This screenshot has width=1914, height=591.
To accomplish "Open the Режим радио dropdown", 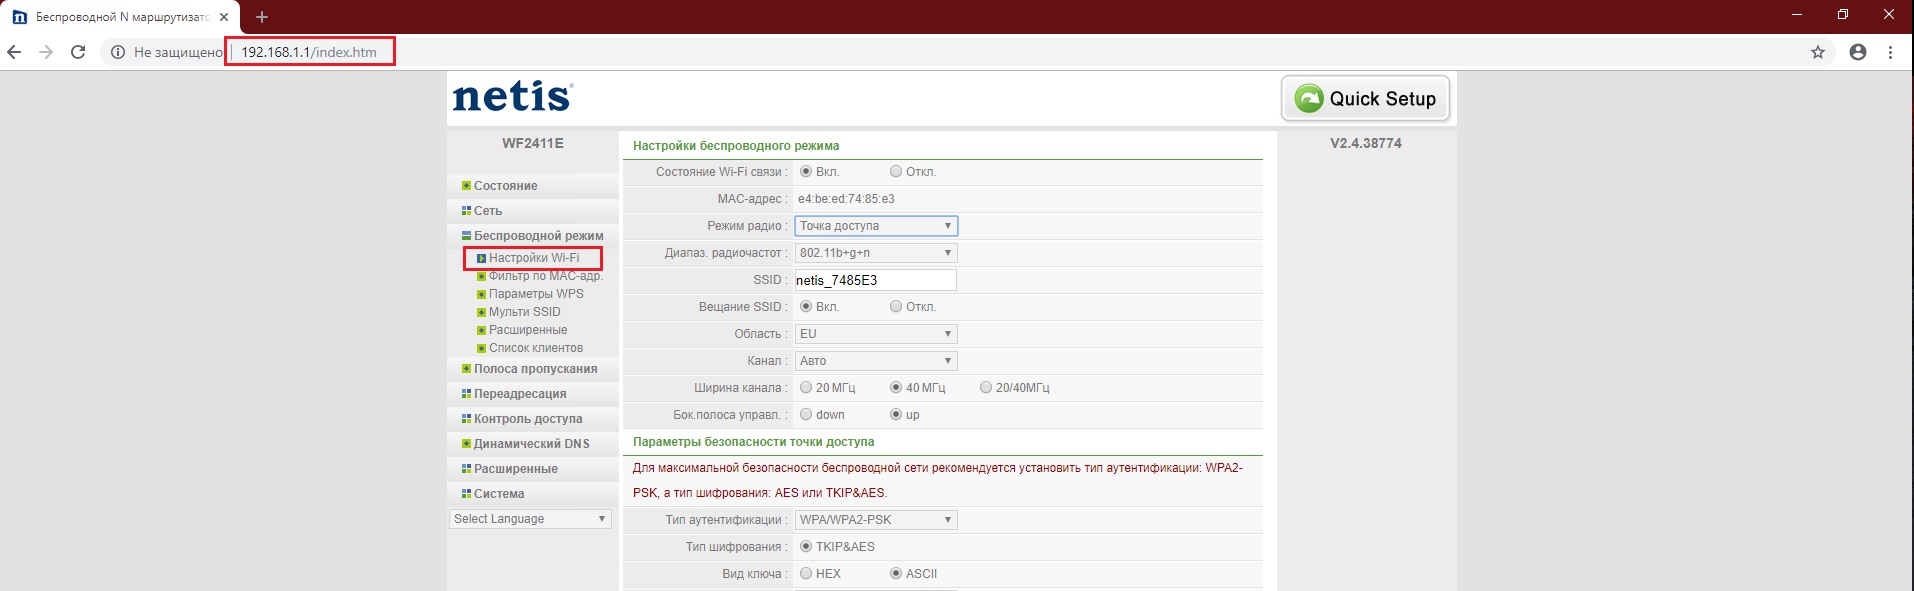I will tap(876, 226).
